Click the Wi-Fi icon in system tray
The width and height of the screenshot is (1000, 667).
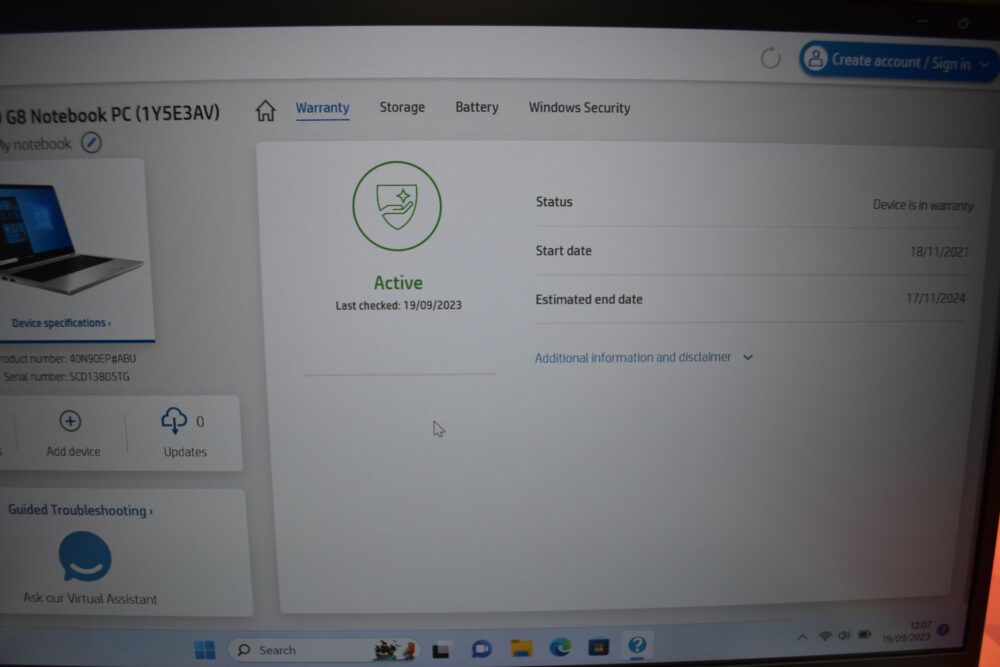825,636
